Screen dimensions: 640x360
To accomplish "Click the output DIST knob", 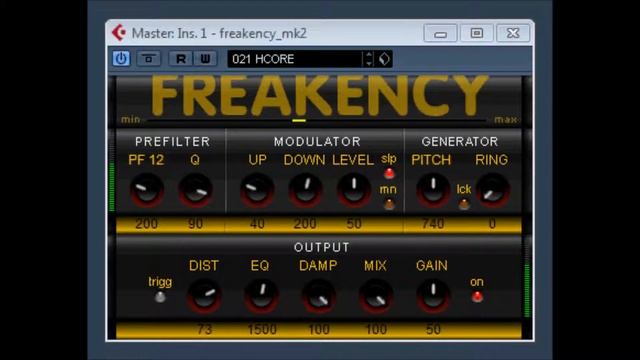I will (x=204, y=296).
